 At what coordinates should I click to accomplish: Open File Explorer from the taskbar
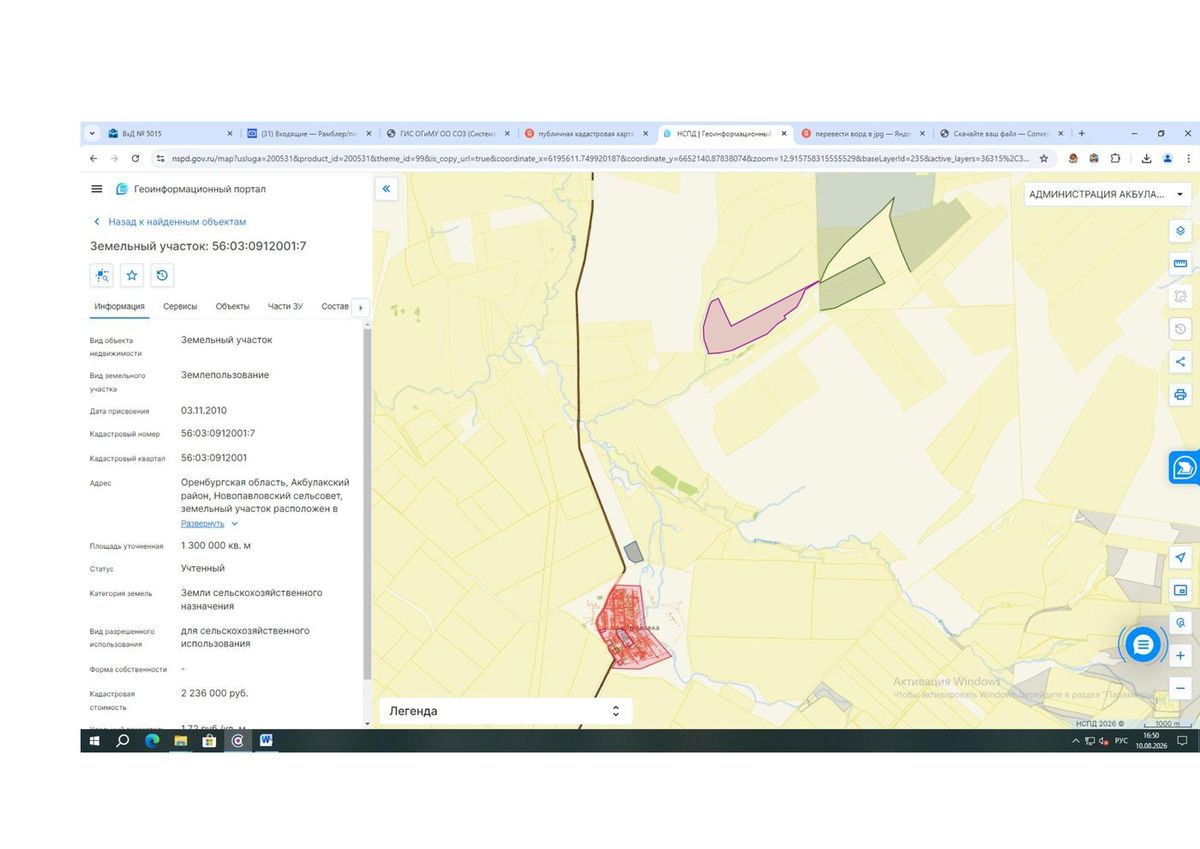(181, 741)
